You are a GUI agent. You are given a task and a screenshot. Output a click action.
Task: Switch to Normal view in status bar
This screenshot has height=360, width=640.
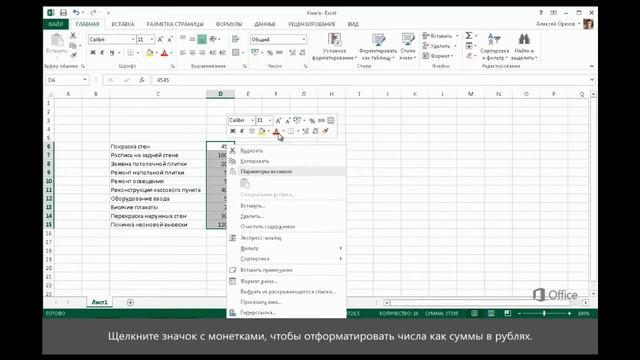(x=474, y=313)
